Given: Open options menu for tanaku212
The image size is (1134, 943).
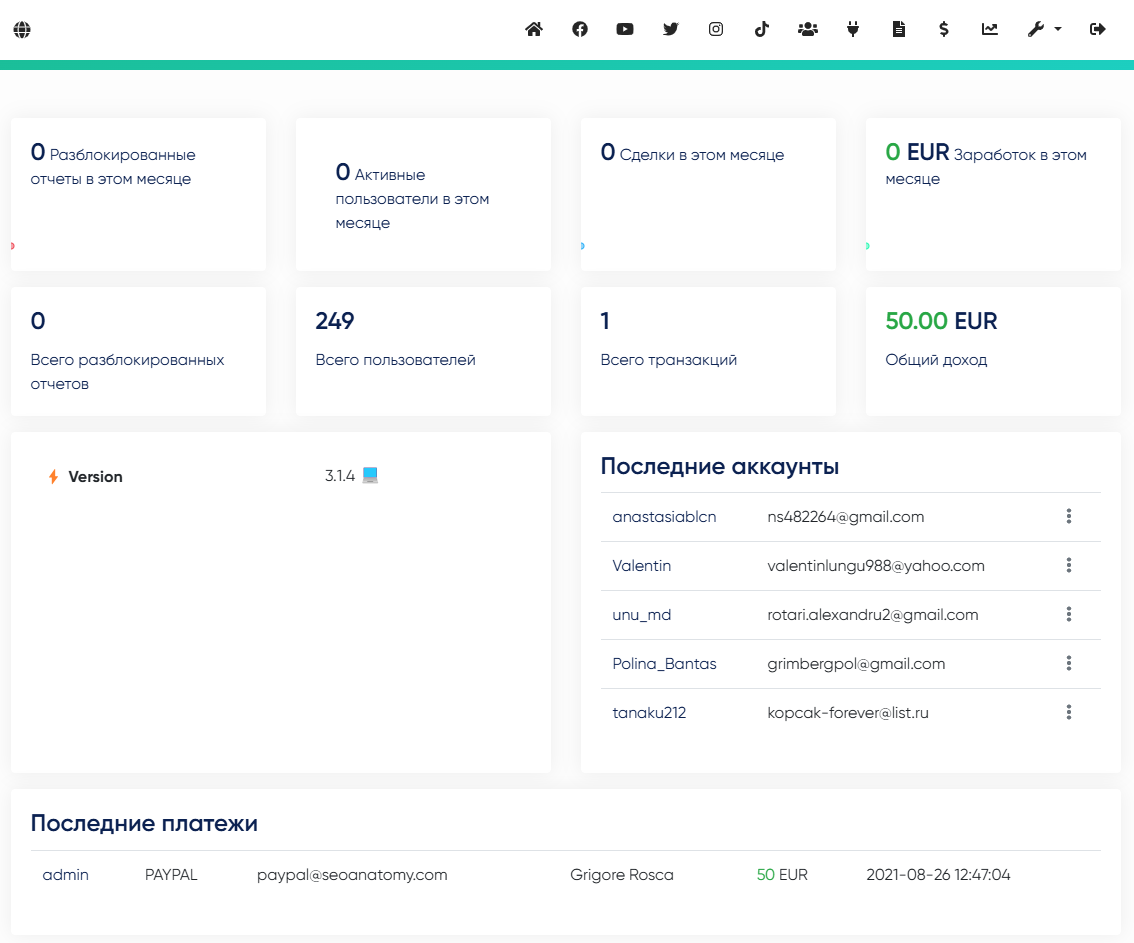Looking at the screenshot, I should pyautogui.click(x=1068, y=712).
